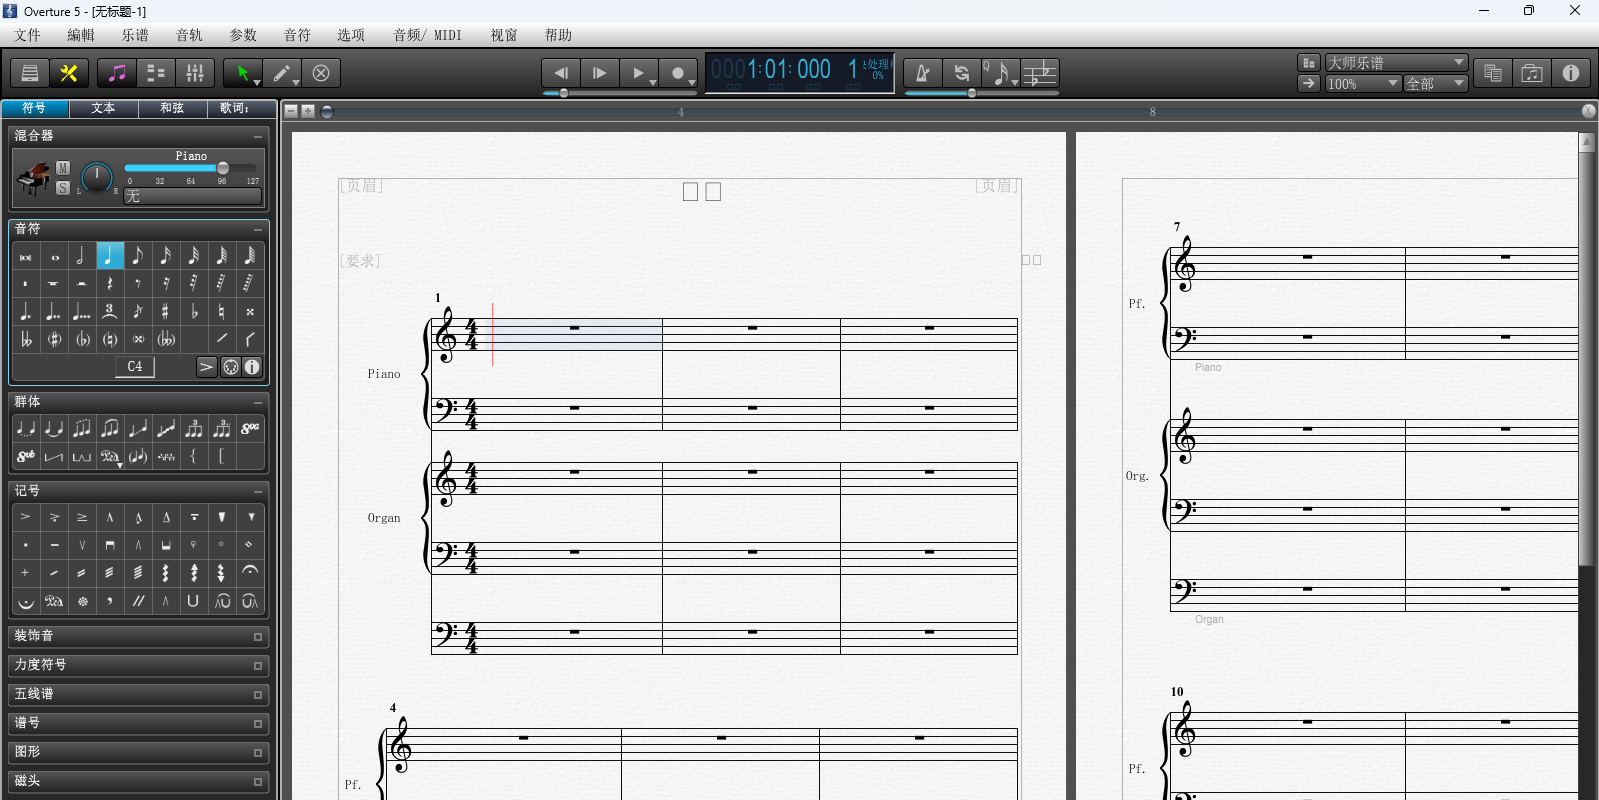This screenshot has width=1599, height=800.
Task: Click the C4 pitch button
Action: pos(135,367)
